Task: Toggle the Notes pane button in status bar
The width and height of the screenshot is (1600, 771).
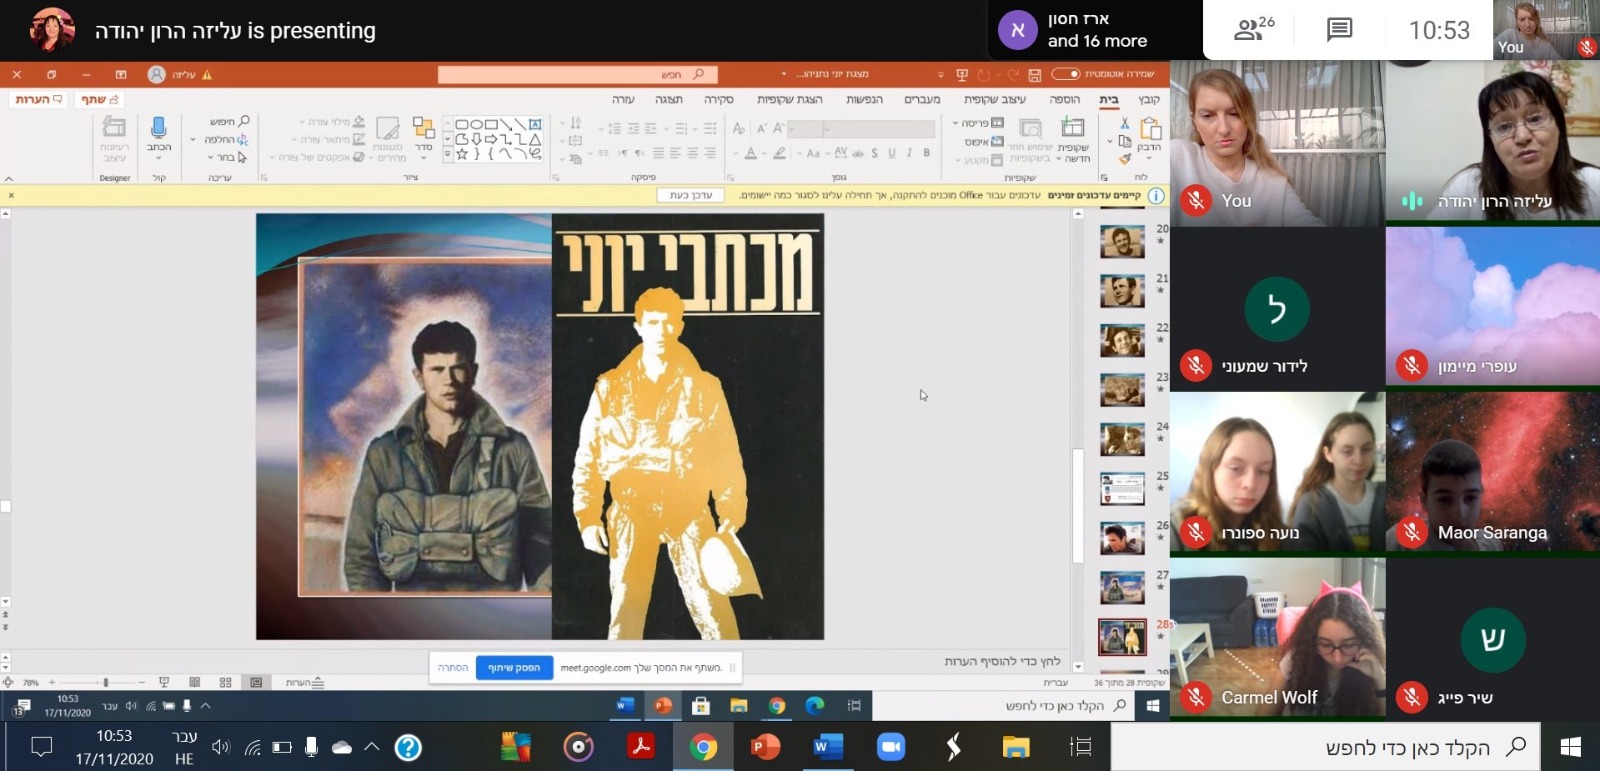Action: 305,682
